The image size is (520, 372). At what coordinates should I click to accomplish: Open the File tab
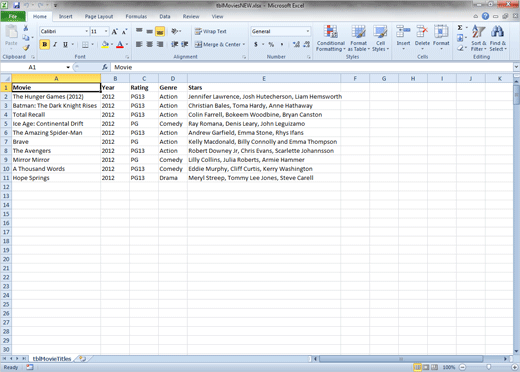(13, 16)
